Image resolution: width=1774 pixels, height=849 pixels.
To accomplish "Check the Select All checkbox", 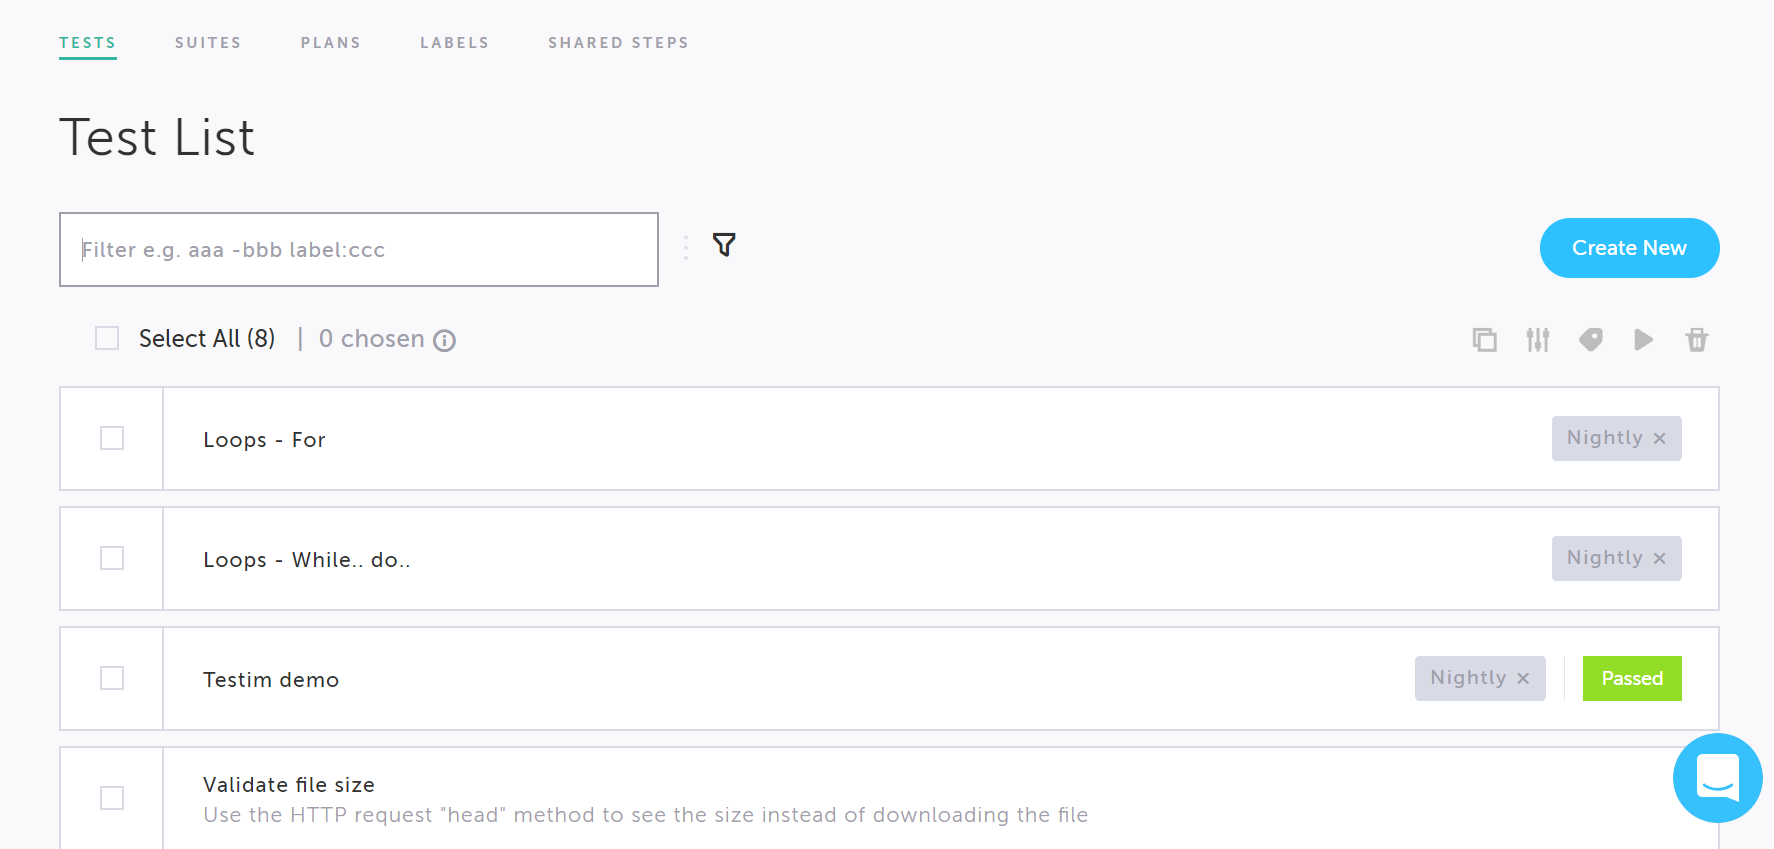I will coord(107,338).
